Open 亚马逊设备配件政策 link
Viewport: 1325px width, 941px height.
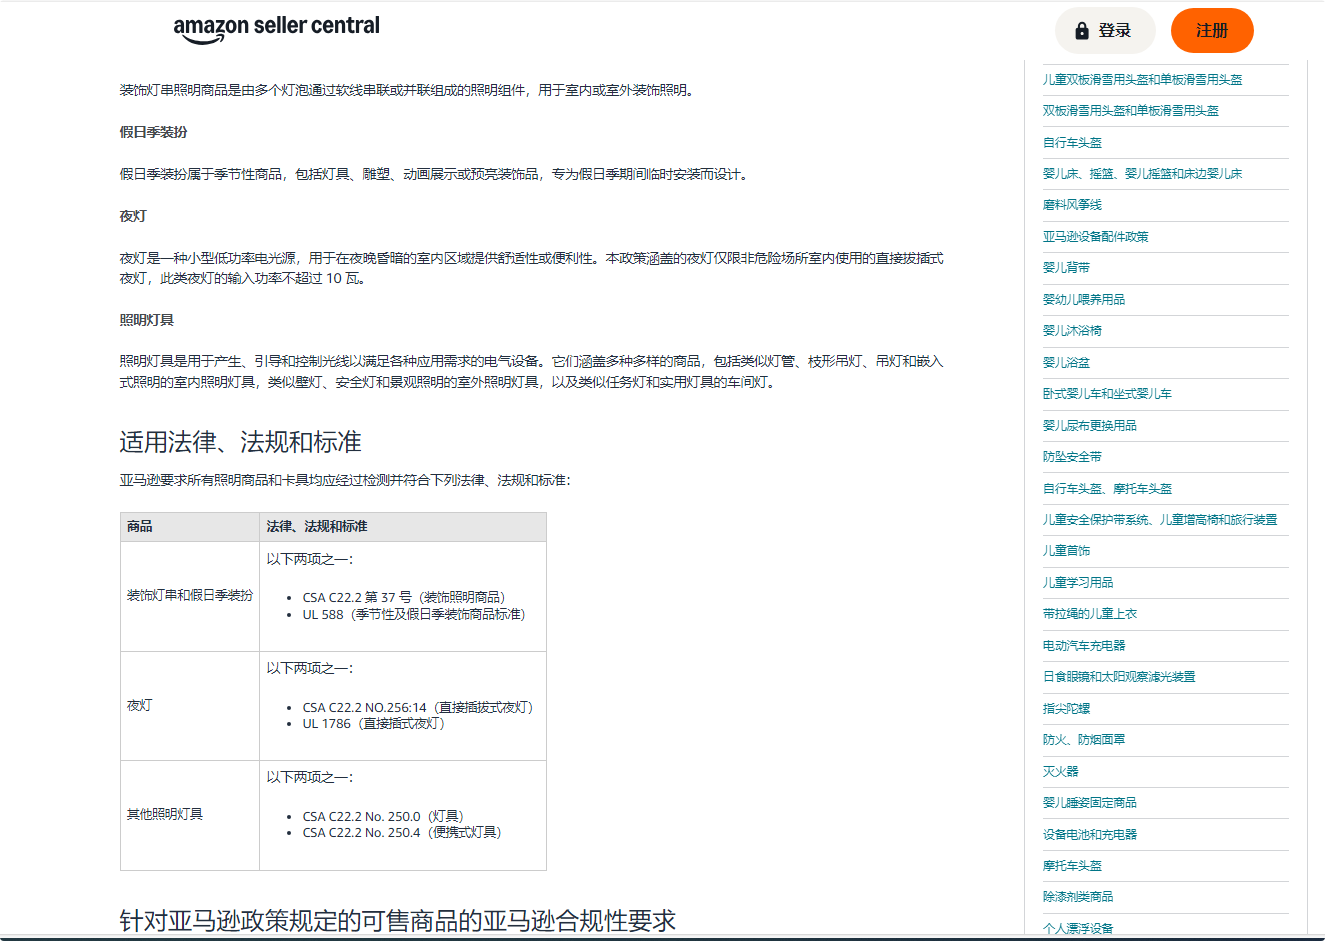click(1095, 237)
